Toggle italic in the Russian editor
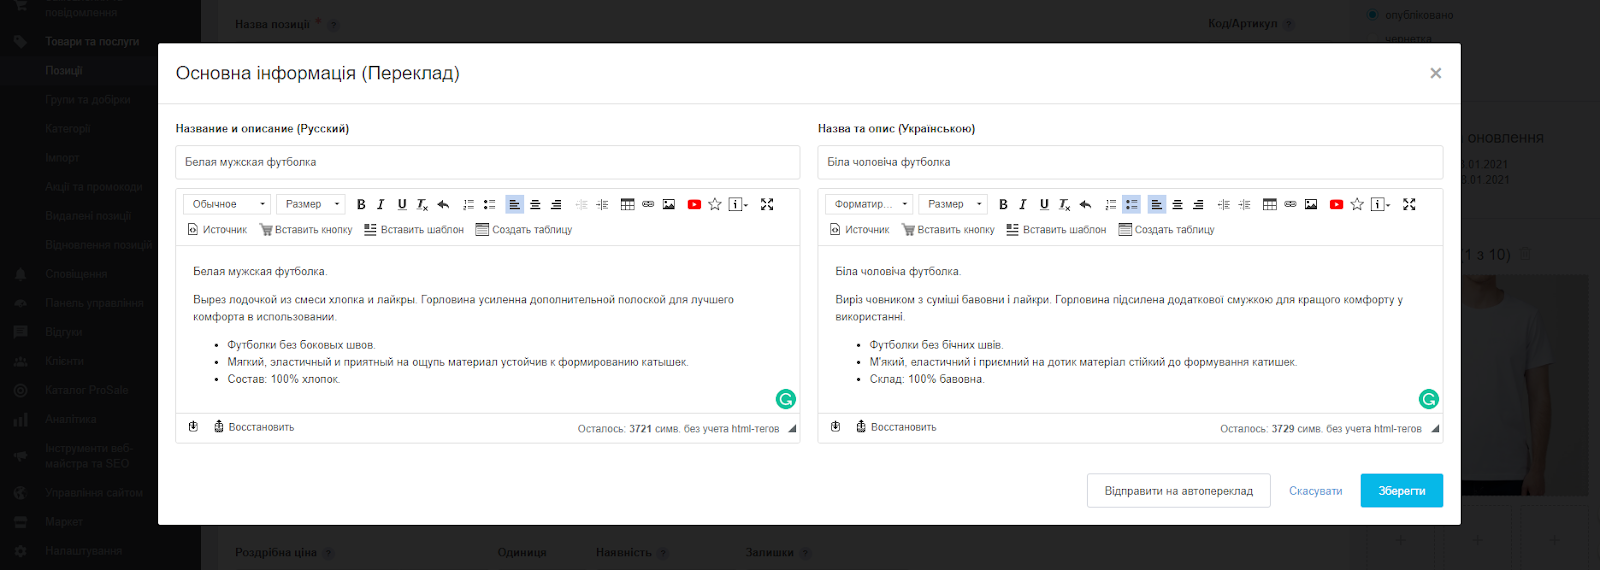The height and width of the screenshot is (570, 1600). (381, 204)
